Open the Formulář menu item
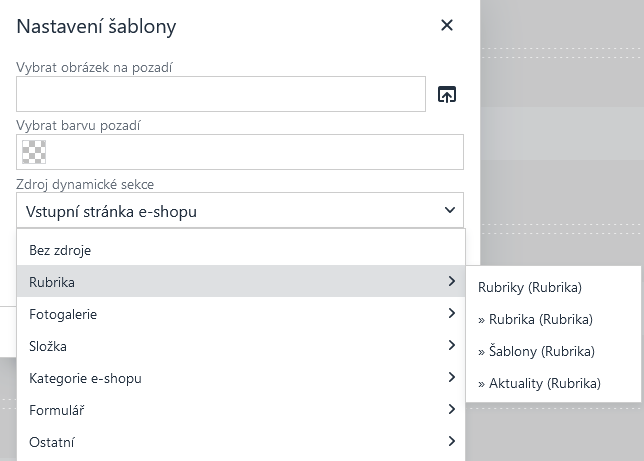Image resolution: width=644 pixels, height=461 pixels. pyautogui.click(x=55, y=410)
